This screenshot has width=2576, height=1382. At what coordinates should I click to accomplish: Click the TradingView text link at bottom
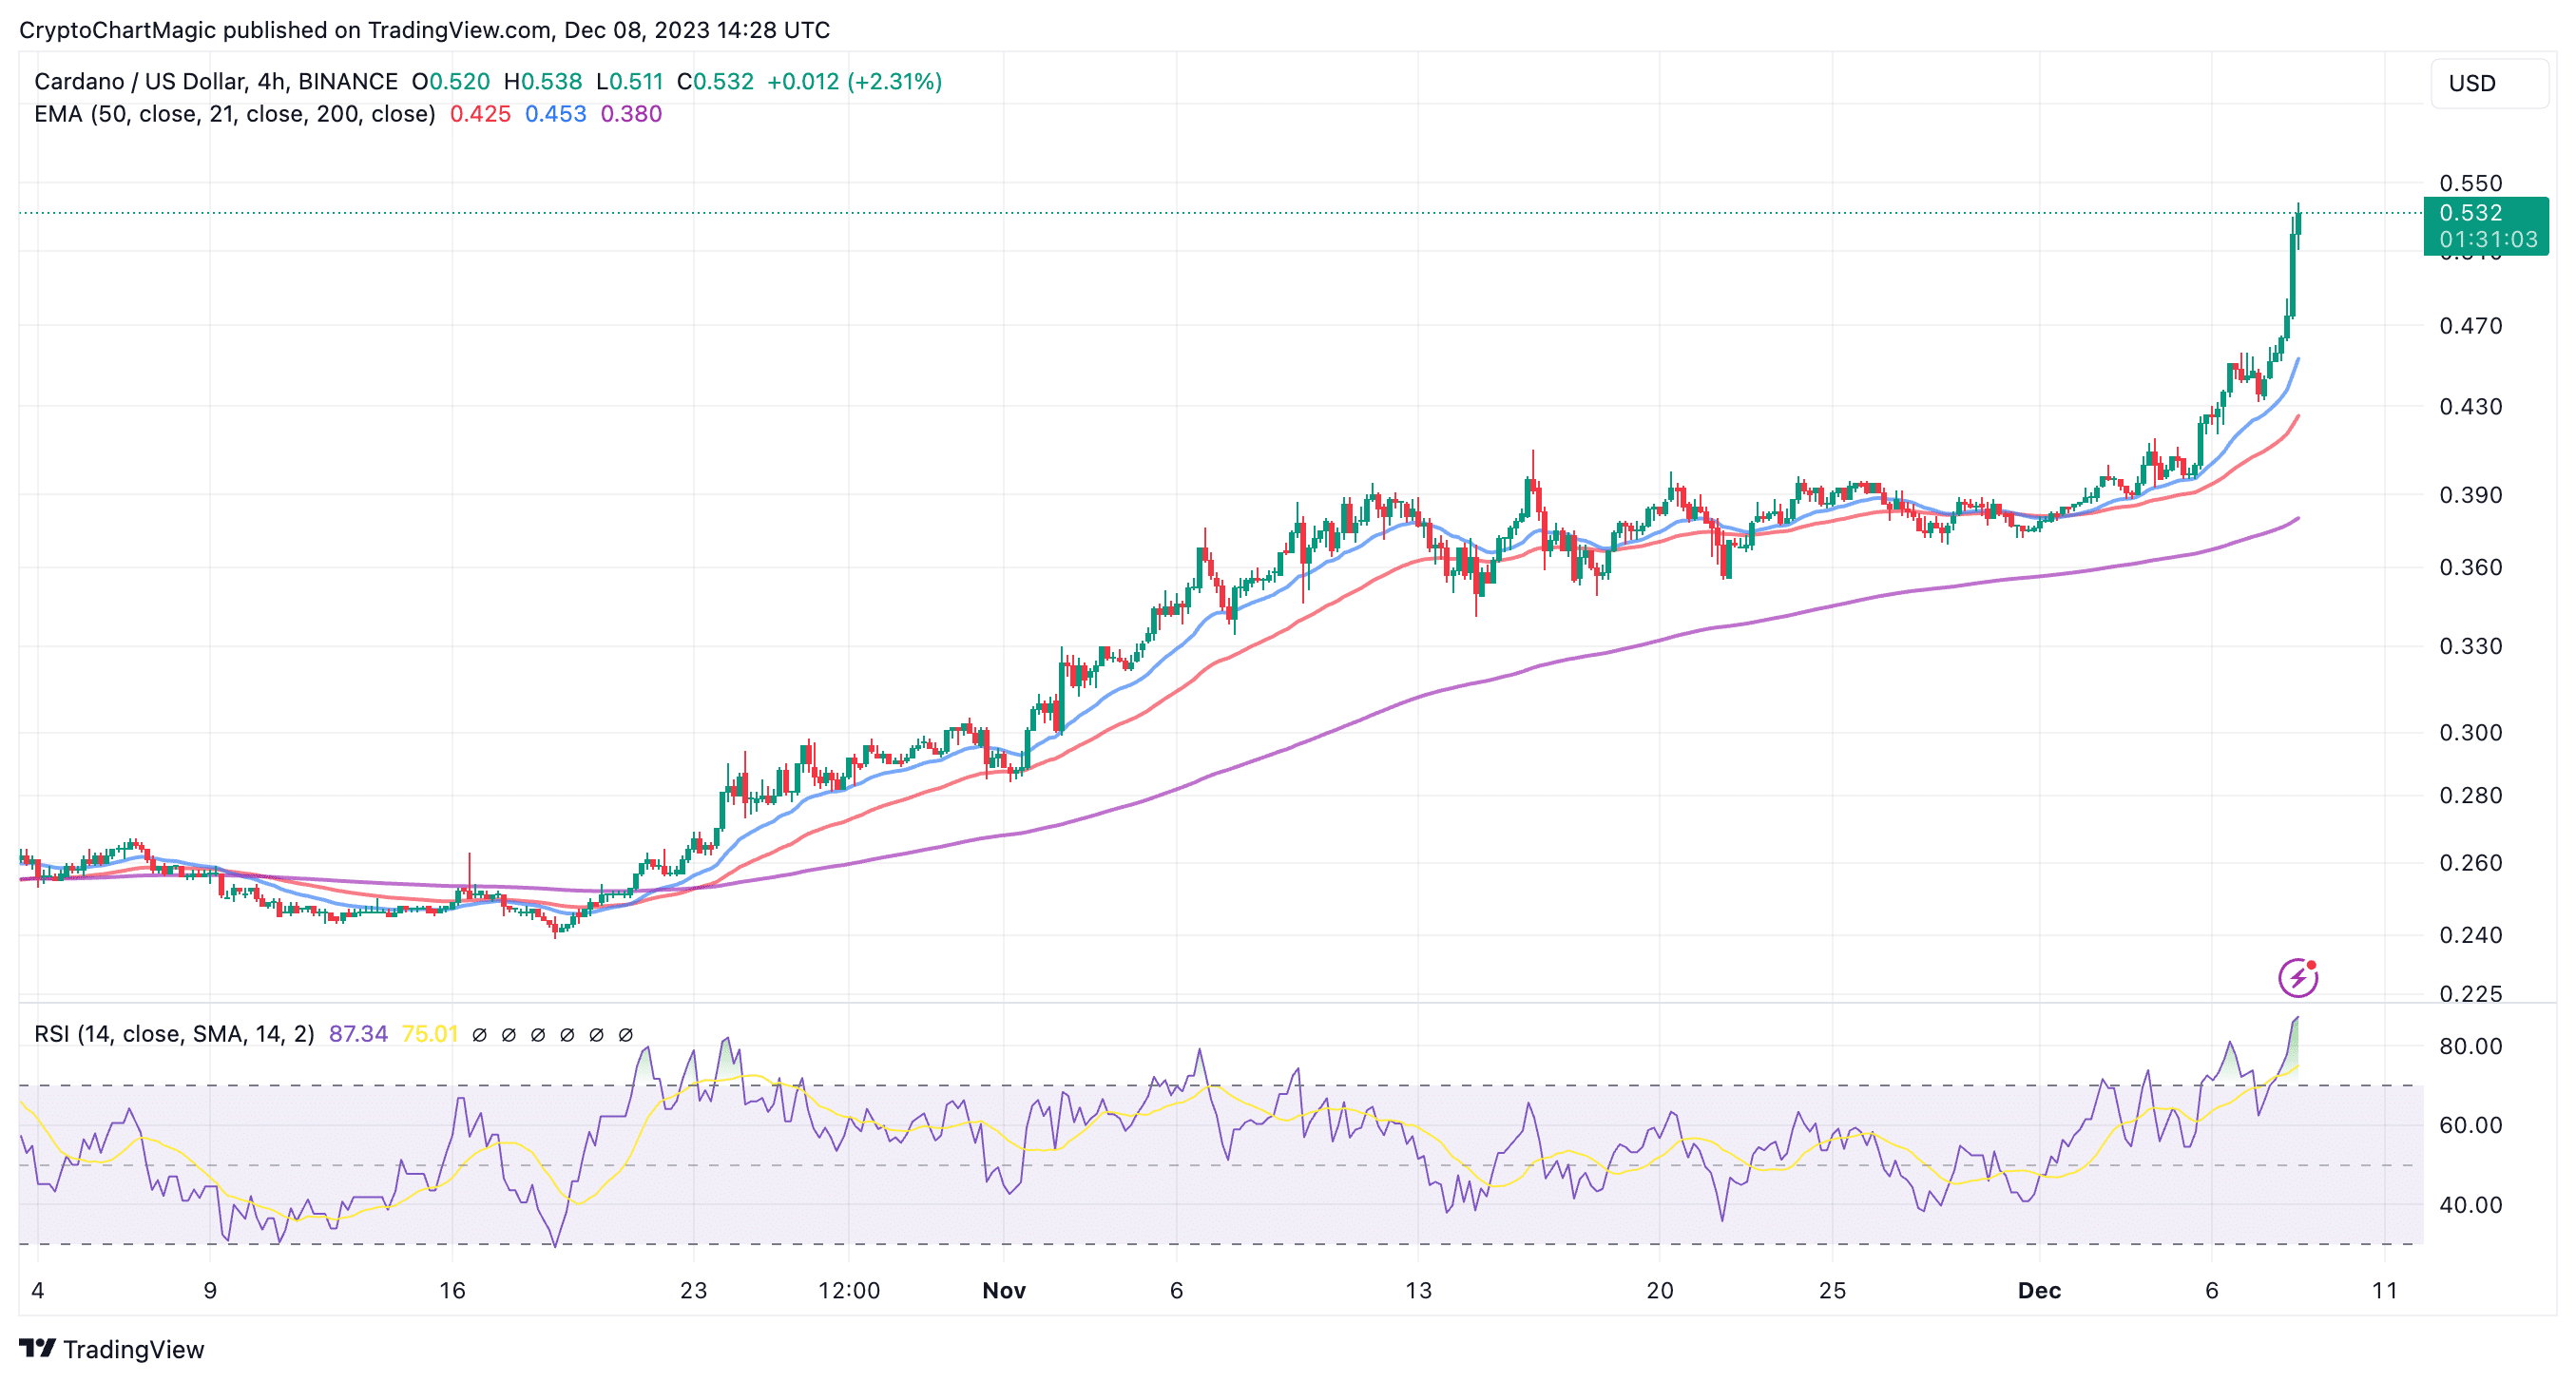pos(133,1349)
